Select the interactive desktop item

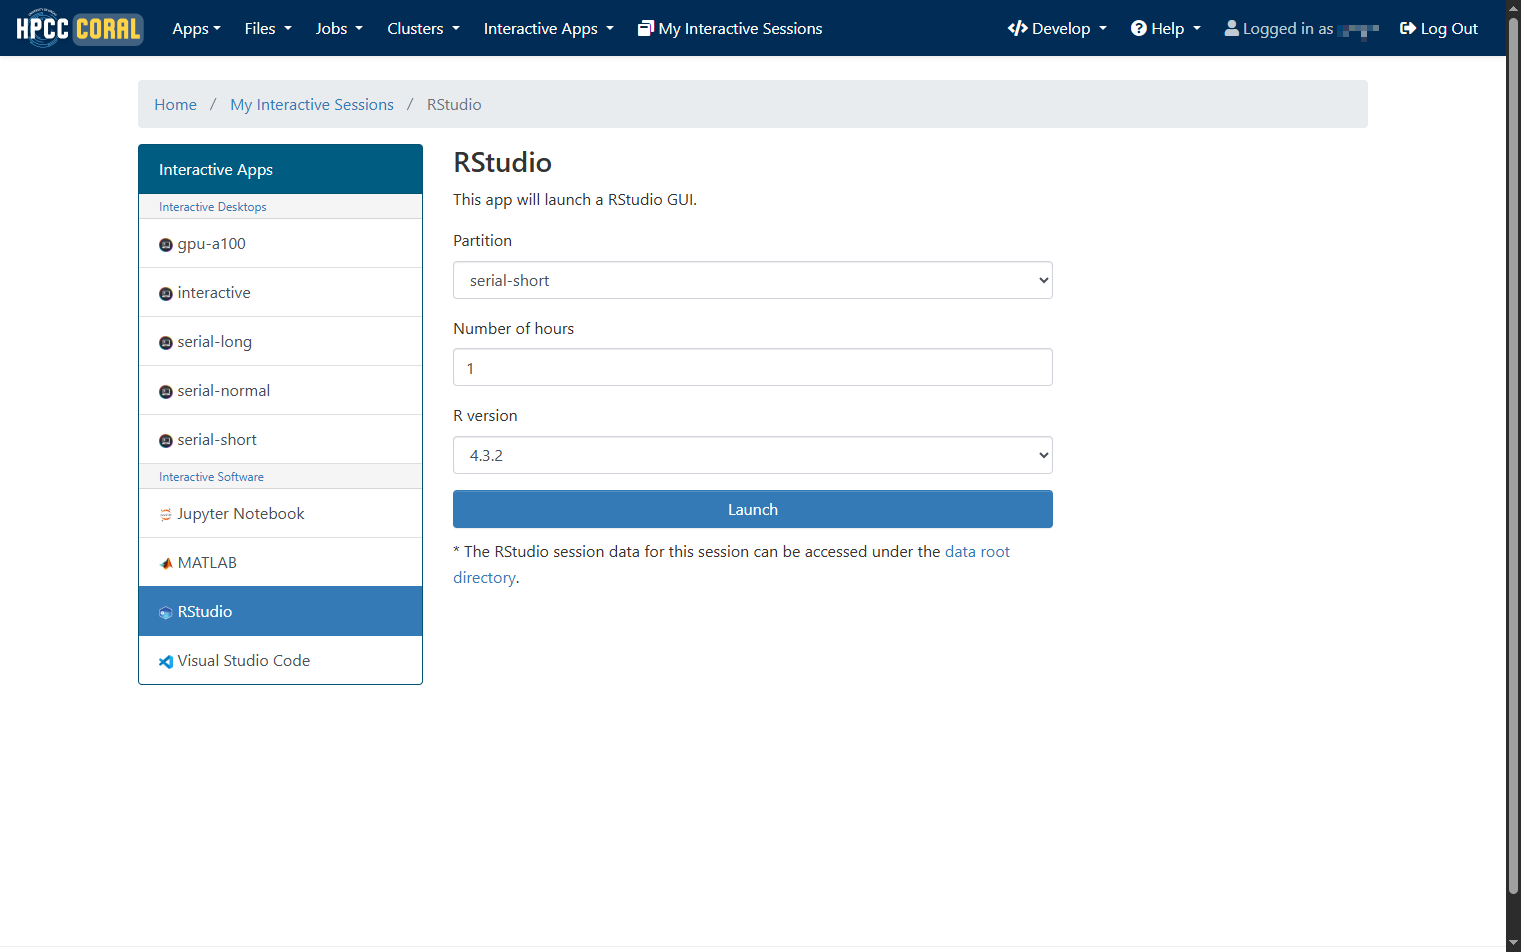pos(280,292)
